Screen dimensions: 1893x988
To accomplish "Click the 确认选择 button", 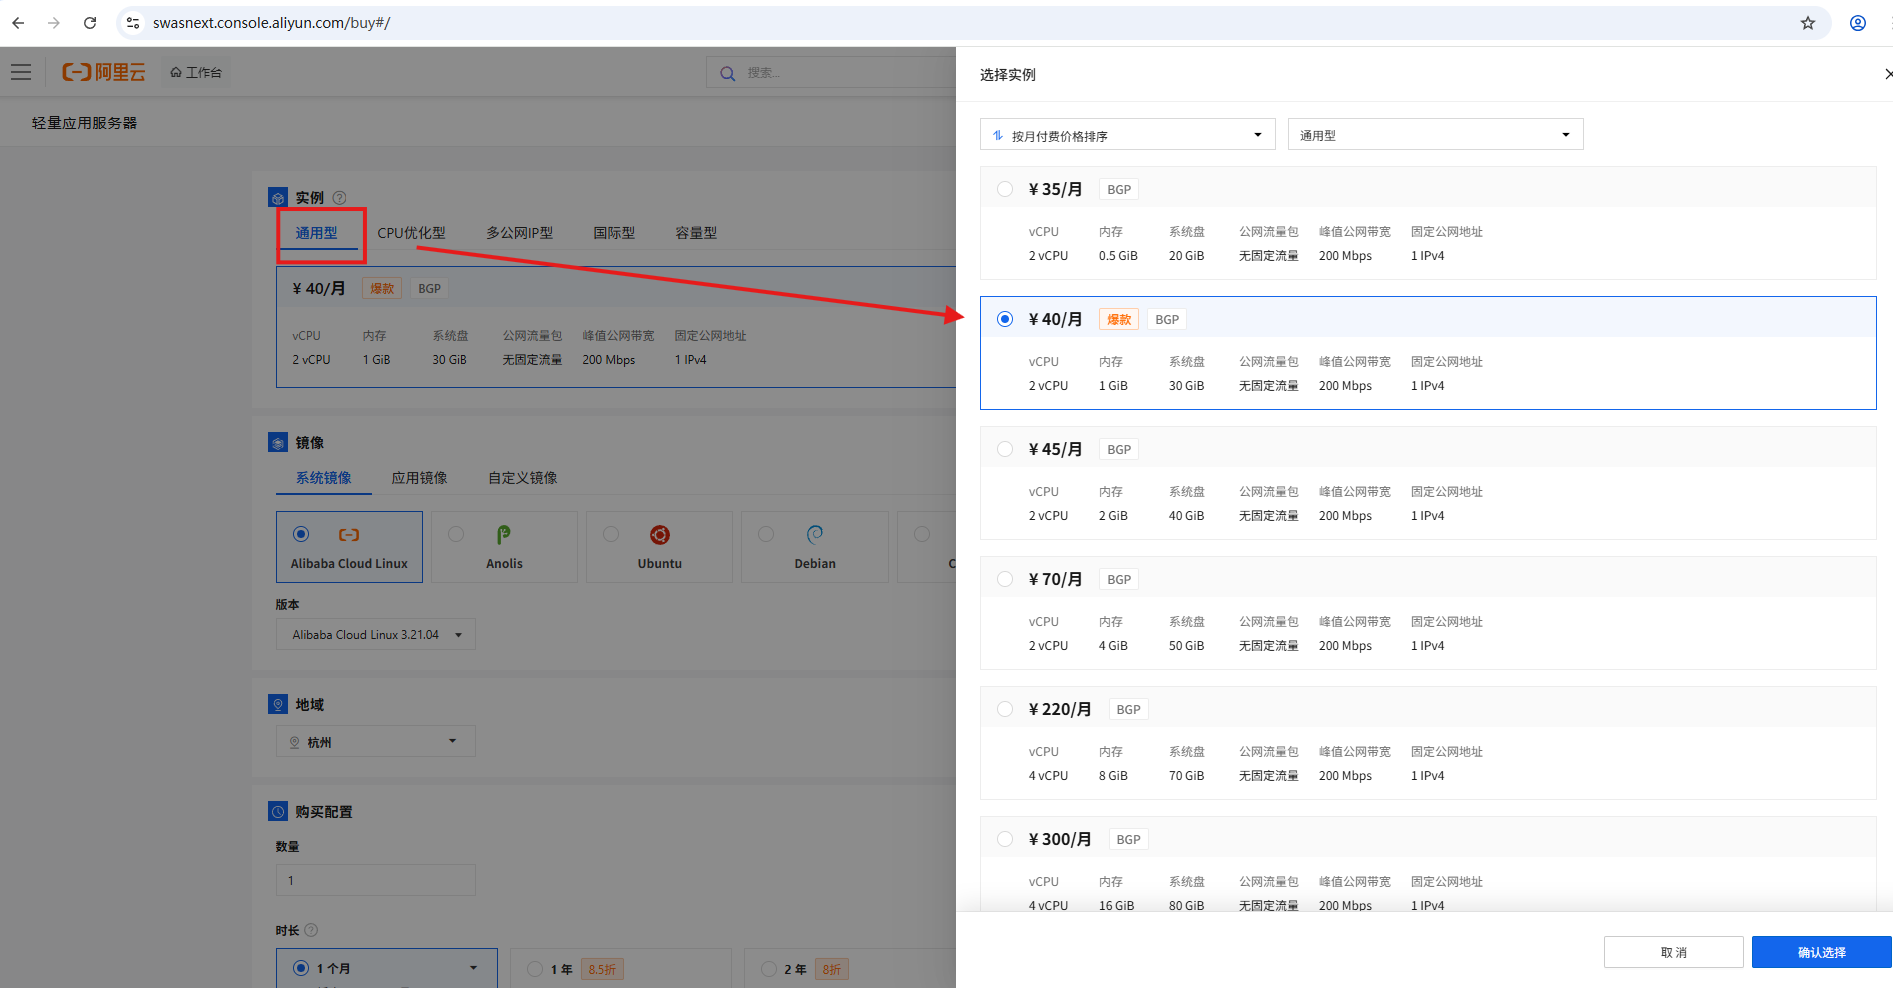I will [x=1822, y=952].
